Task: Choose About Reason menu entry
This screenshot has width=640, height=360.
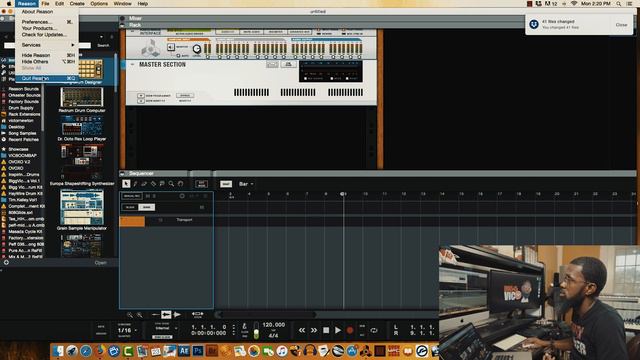Action: [47, 12]
